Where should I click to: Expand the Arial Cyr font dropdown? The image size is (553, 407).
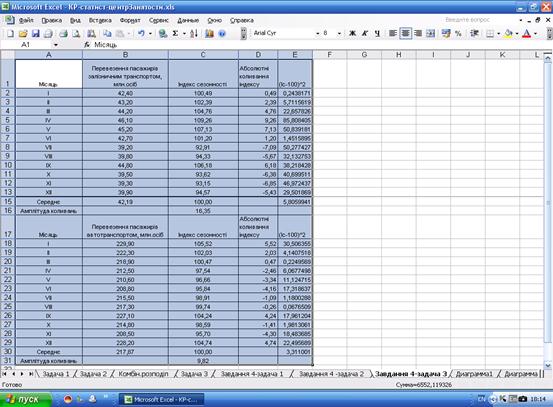pos(317,34)
